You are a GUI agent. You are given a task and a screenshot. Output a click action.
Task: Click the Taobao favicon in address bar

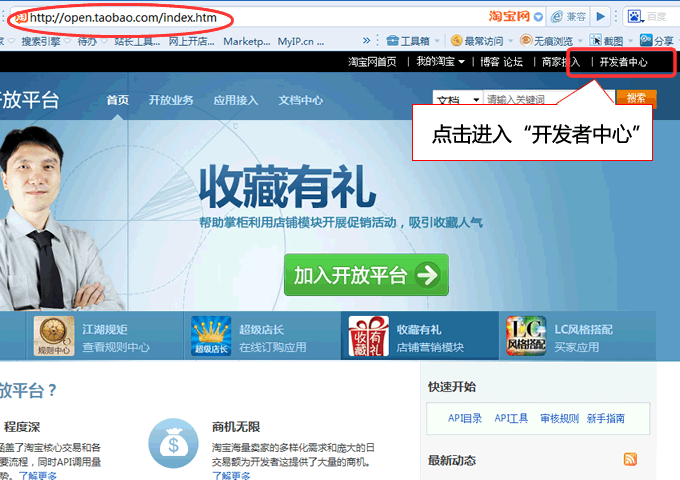[x=21, y=17]
